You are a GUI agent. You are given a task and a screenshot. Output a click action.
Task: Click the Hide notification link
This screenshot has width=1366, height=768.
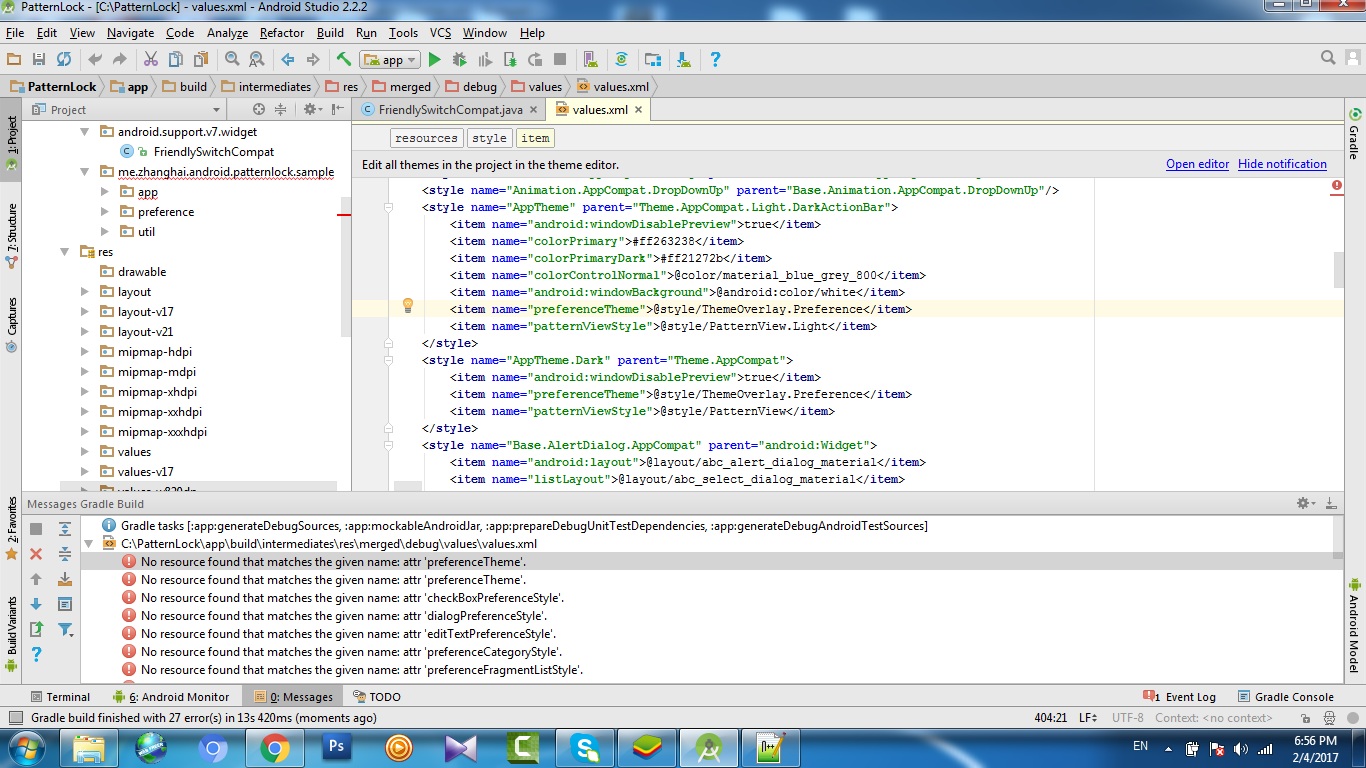tap(1282, 164)
